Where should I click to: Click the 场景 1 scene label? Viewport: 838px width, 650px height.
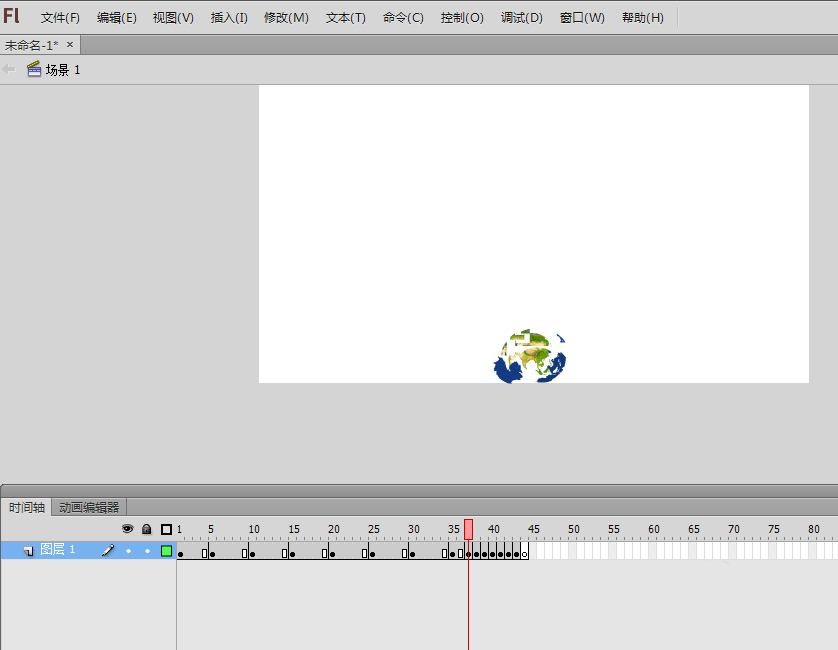[x=63, y=70]
